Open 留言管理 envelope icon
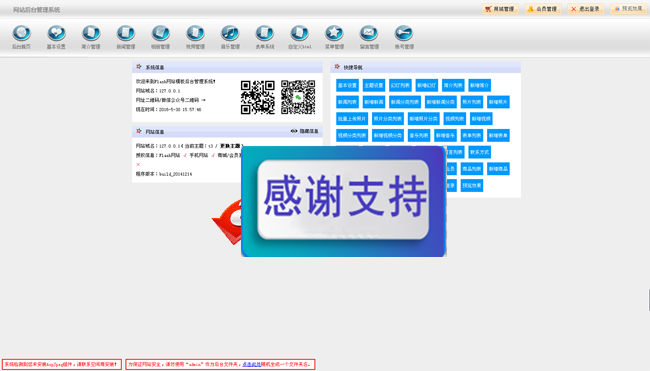Image resolution: width=650 pixels, height=371 pixels. pyautogui.click(x=369, y=33)
